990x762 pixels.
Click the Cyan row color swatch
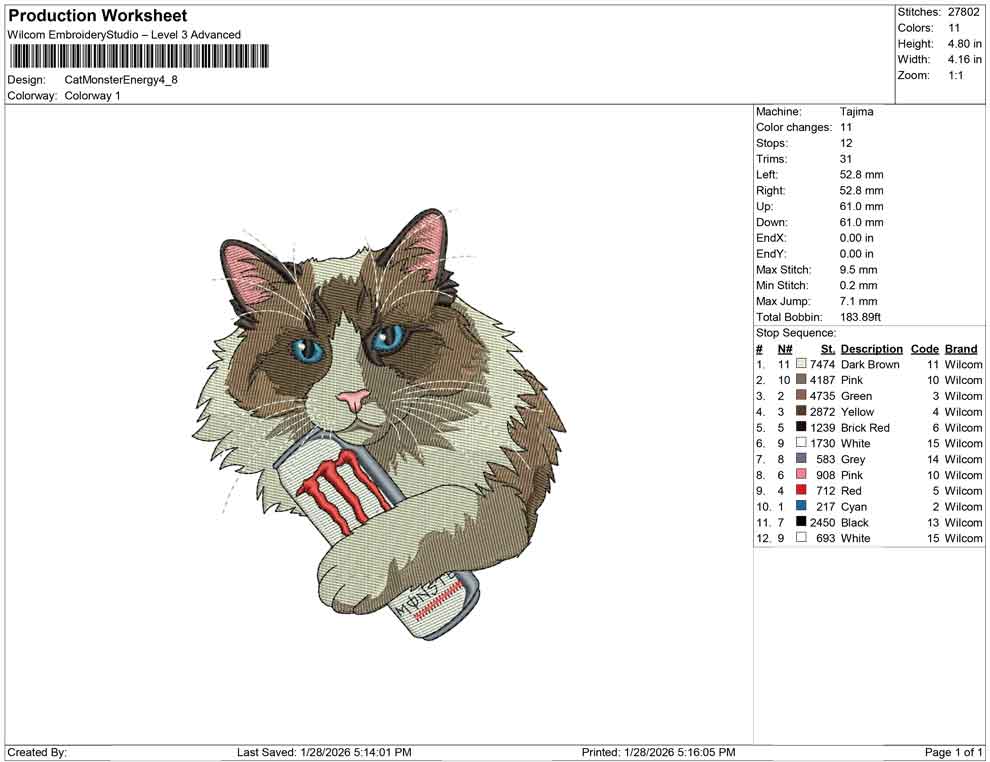click(x=801, y=506)
